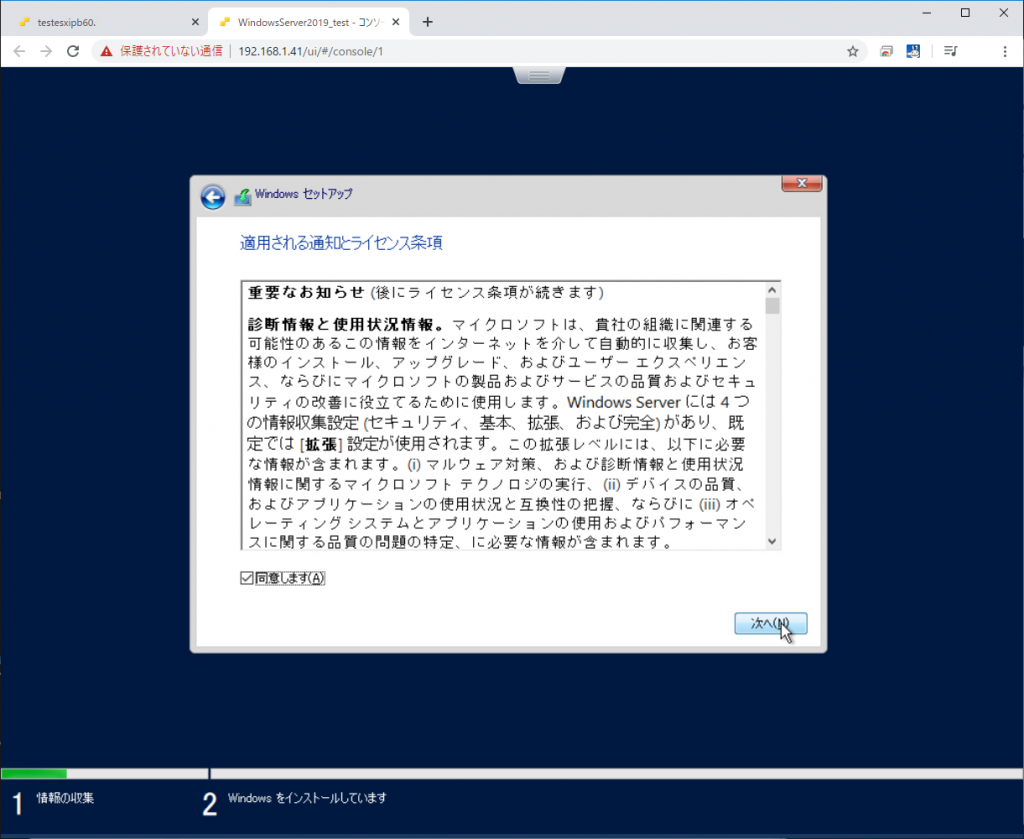Check the 同意します(A) checkbox
1024x839 pixels.
point(246,578)
